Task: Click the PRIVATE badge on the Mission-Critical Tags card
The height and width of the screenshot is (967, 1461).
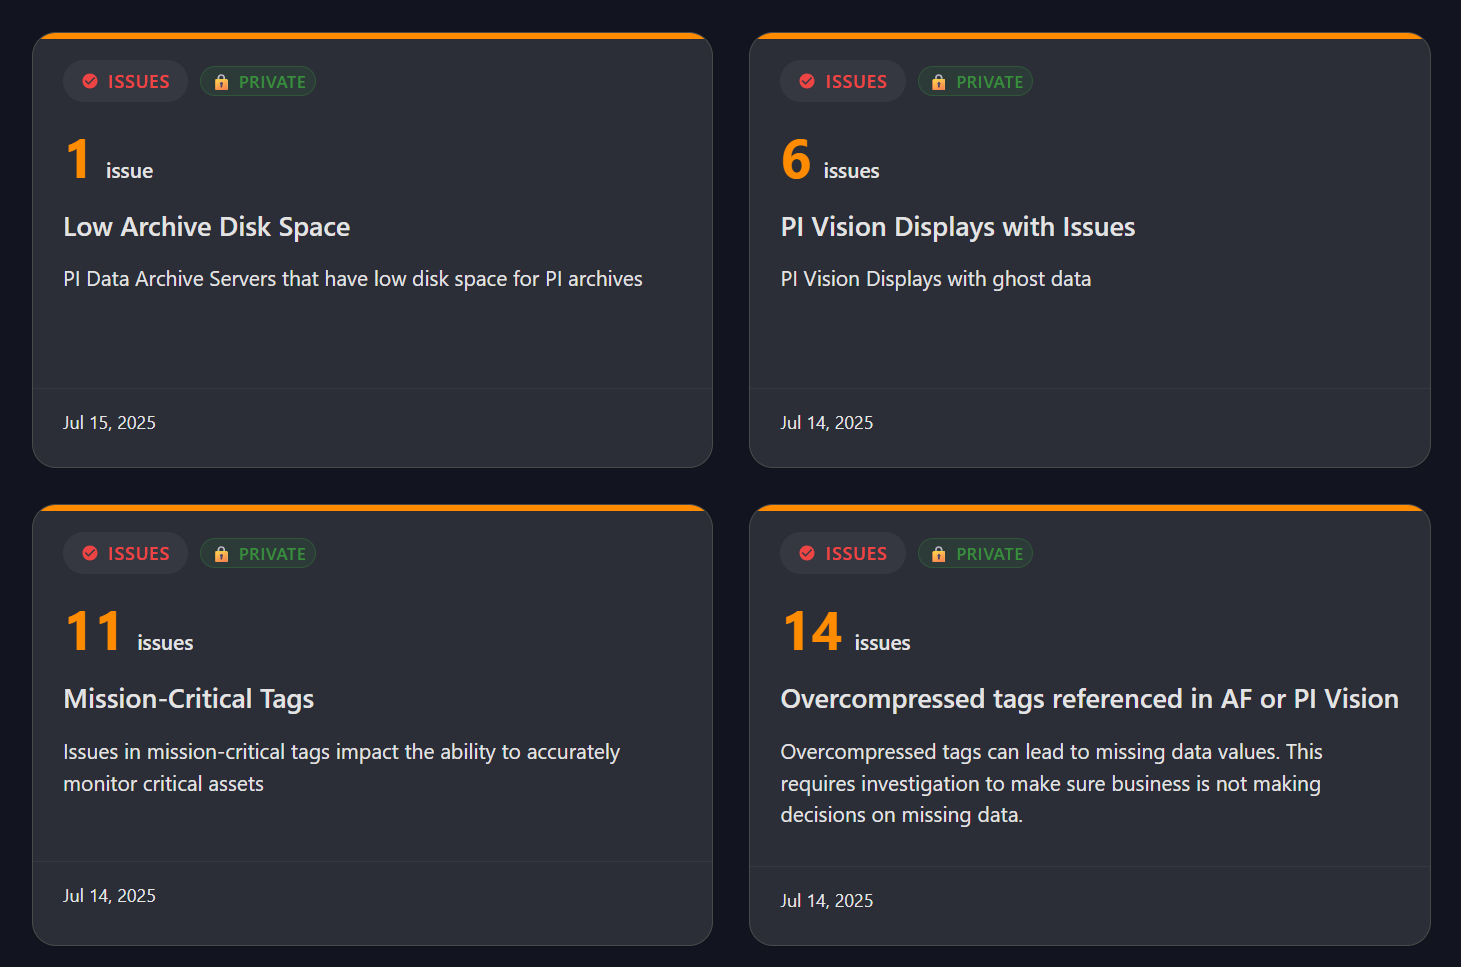Action: coord(258,554)
